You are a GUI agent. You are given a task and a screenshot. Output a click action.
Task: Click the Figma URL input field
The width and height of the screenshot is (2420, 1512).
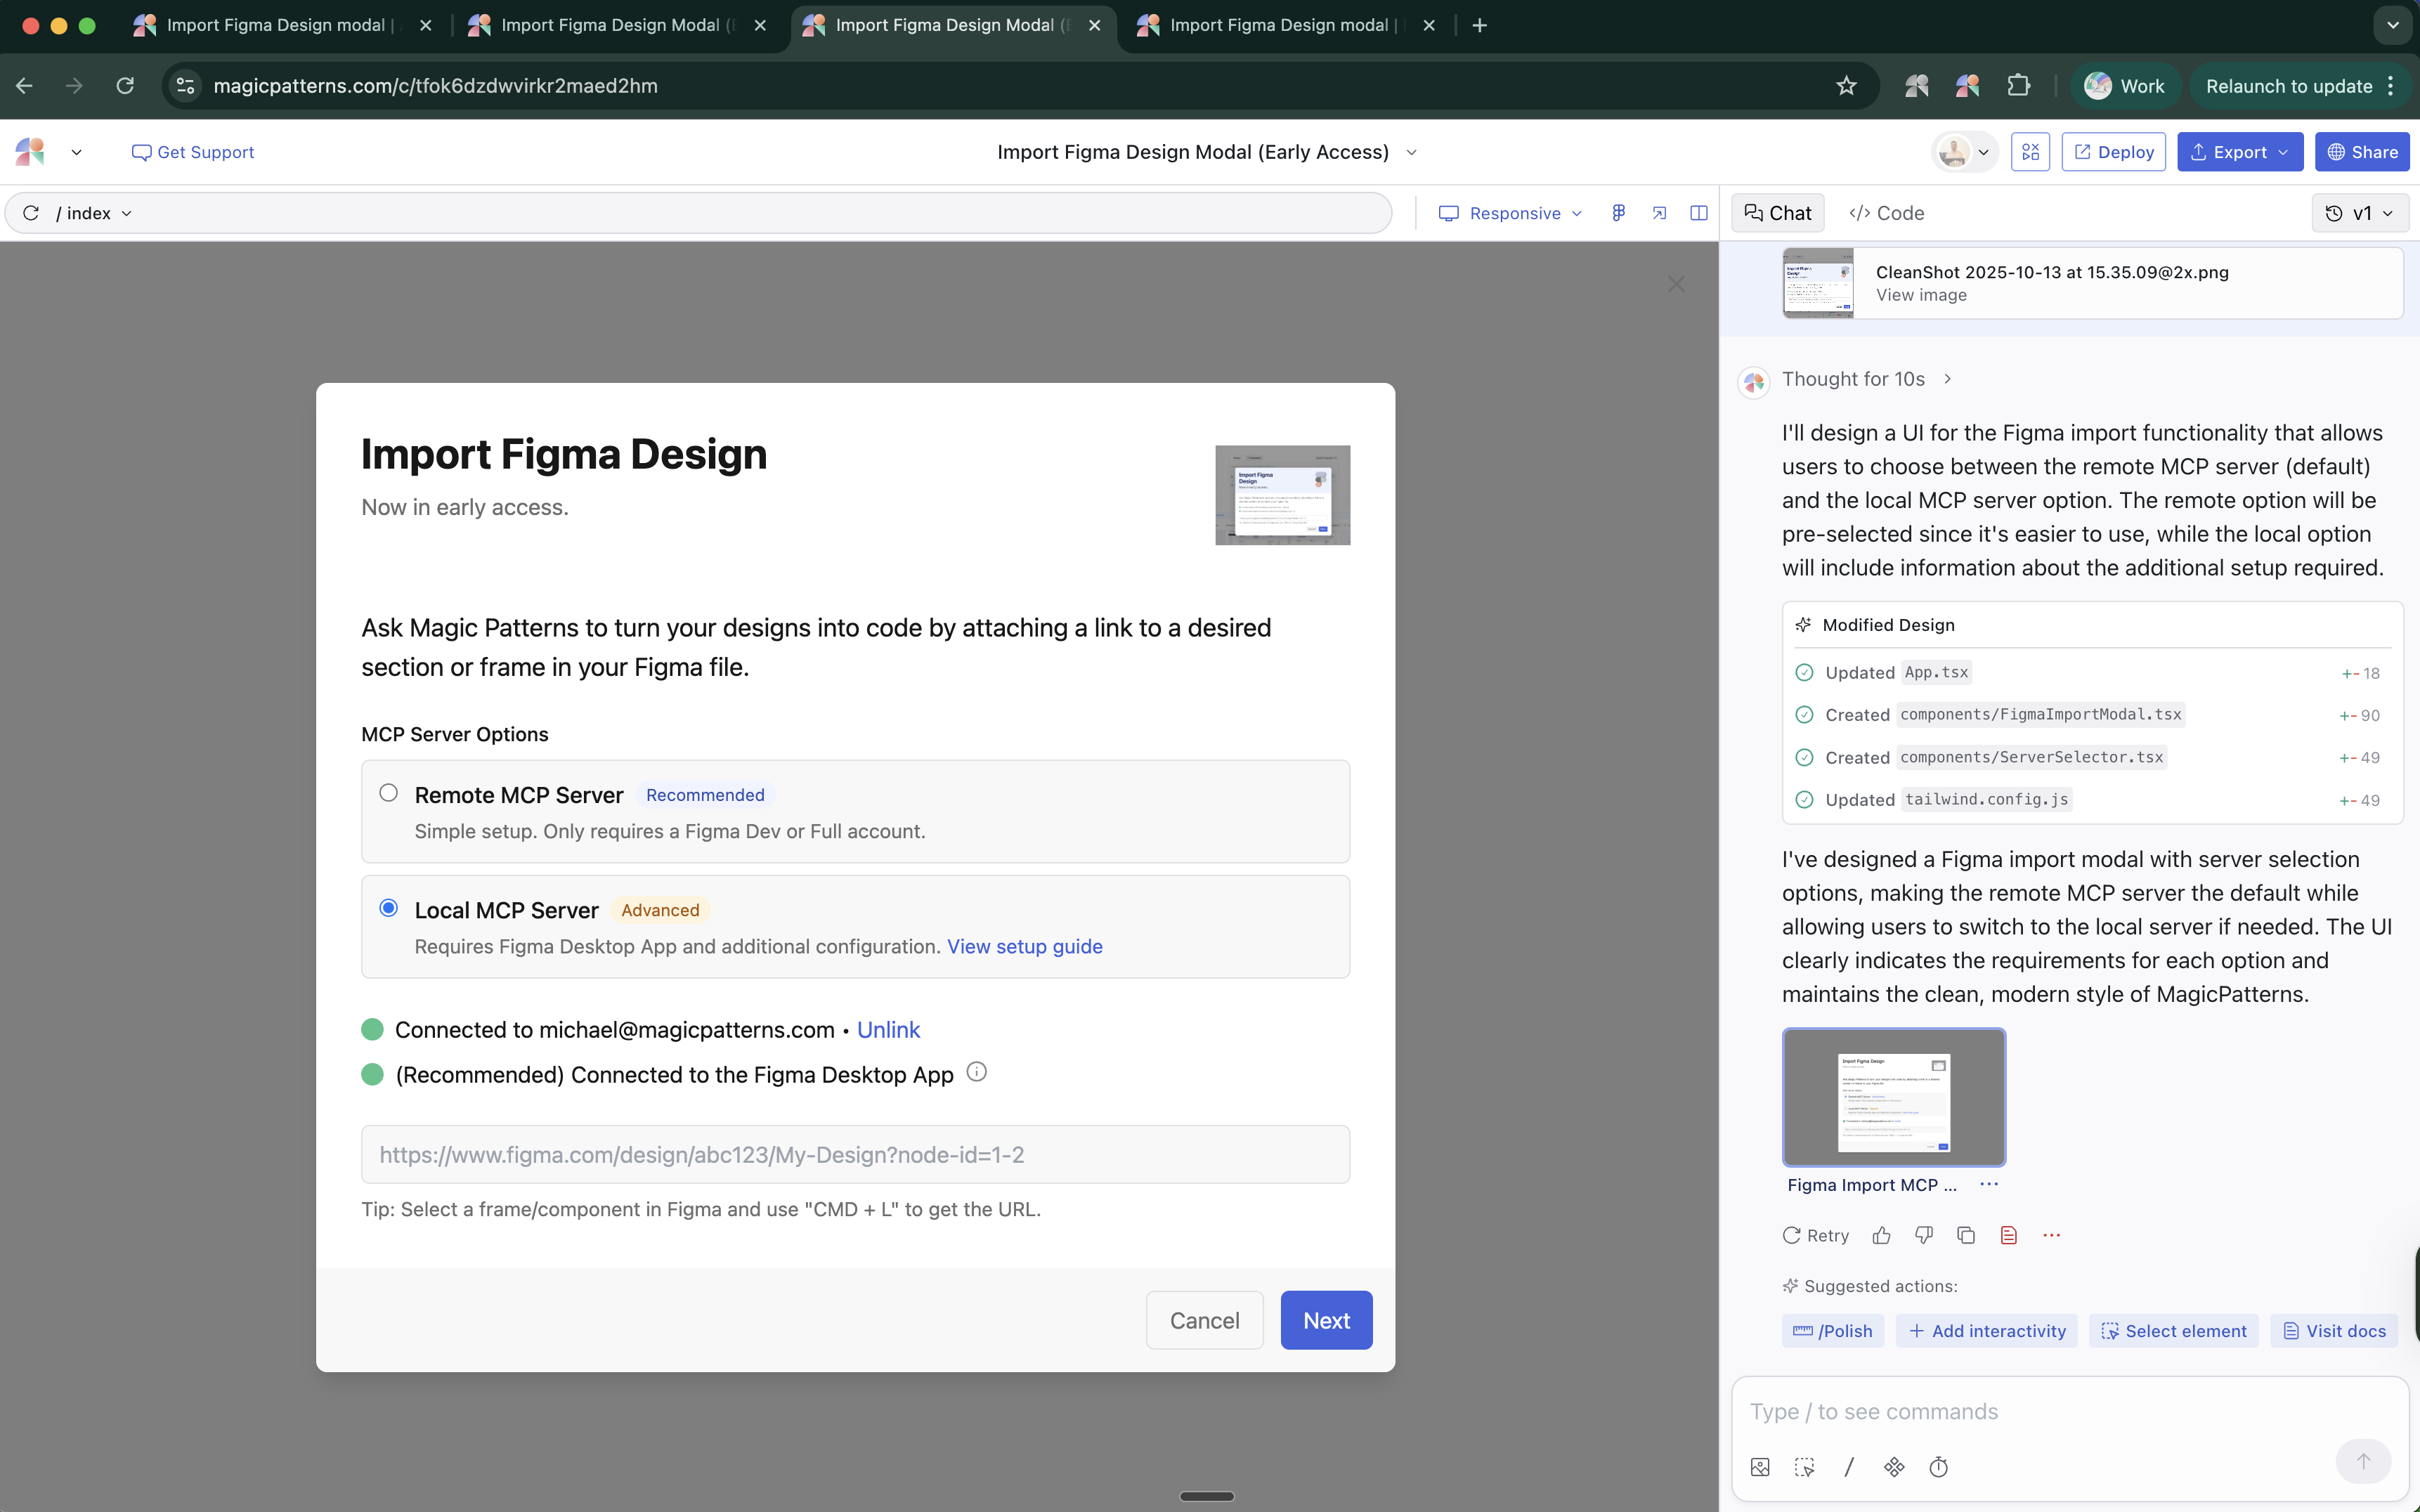pyautogui.click(x=855, y=1154)
